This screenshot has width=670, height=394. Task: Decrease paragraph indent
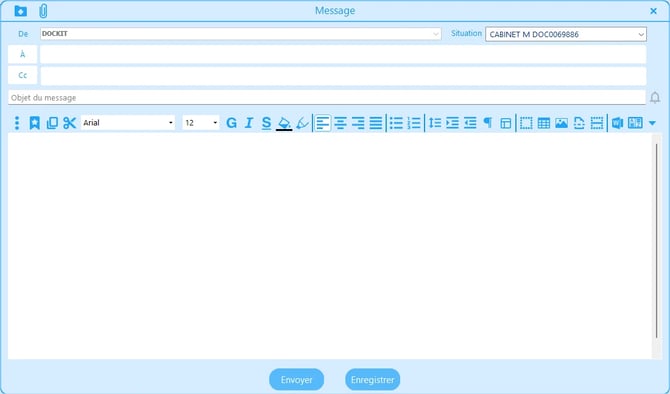point(470,123)
